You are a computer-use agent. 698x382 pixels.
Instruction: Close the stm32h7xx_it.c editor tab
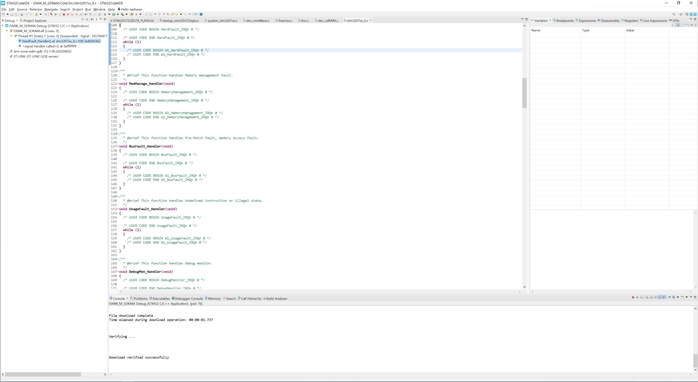click(x=370, y=20)
